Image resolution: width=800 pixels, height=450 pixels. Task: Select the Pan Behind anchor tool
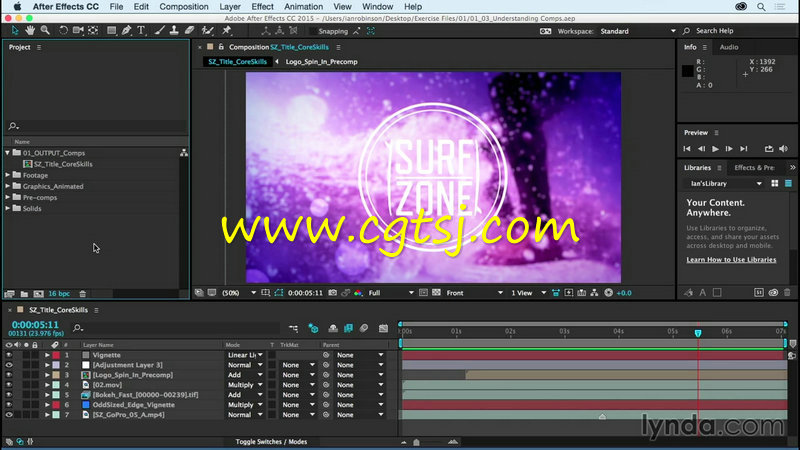pyautogui.click(x=93, y=31)
